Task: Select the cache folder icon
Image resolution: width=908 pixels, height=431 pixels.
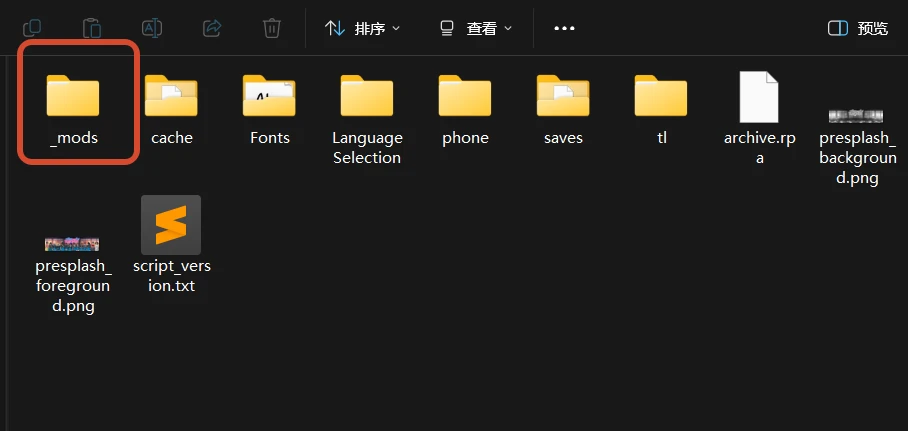Action: point(171,96)
